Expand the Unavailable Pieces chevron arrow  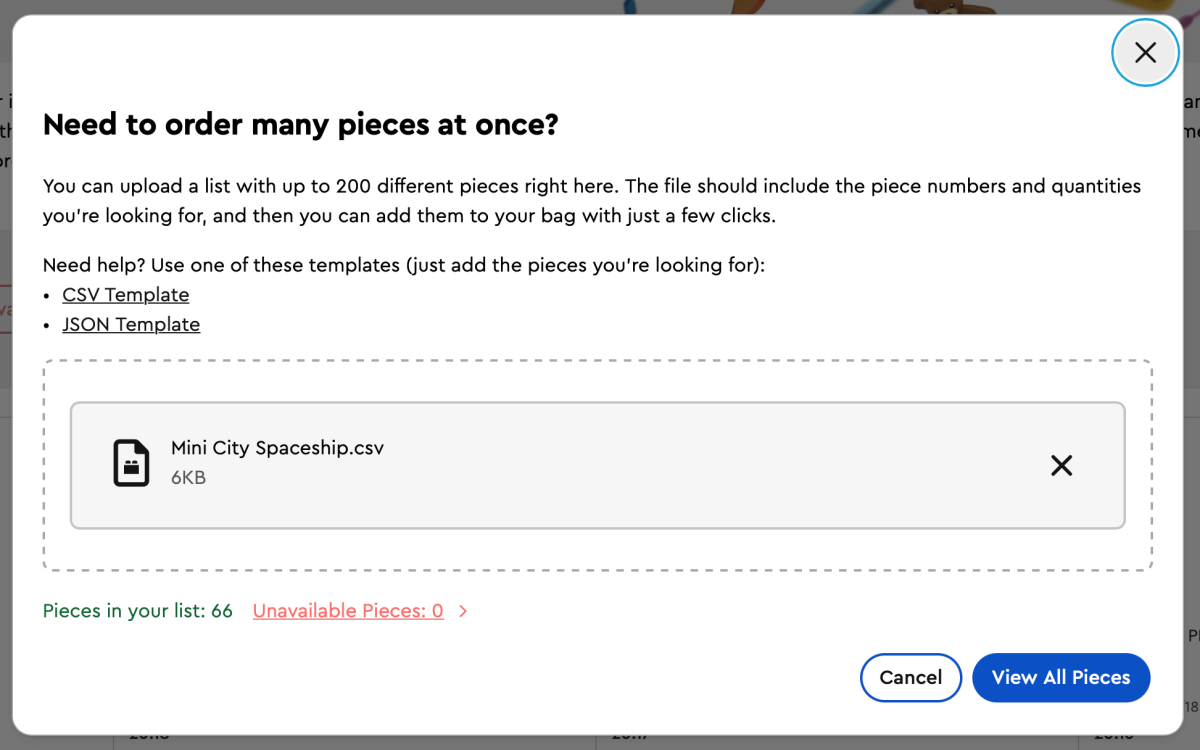point(463,611)
